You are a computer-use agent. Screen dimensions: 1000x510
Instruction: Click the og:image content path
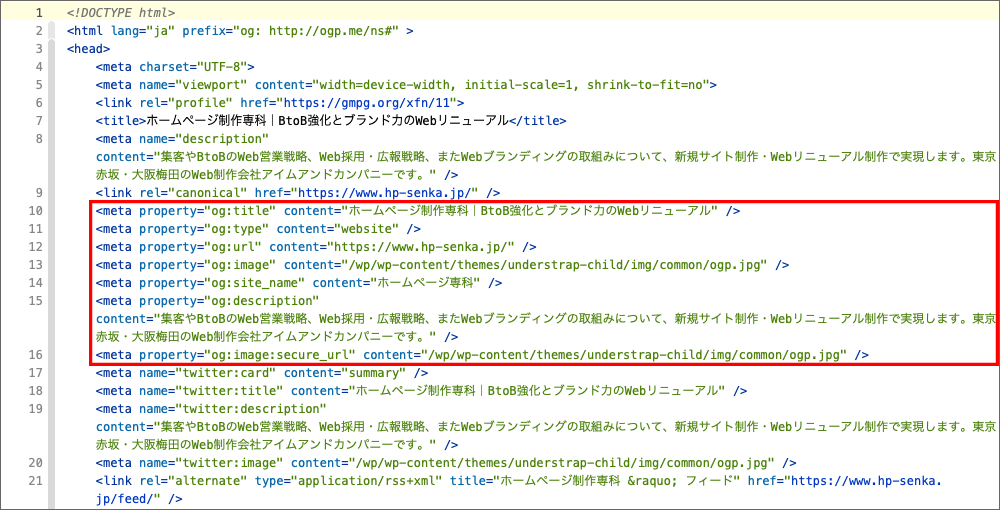pos(554,264)
